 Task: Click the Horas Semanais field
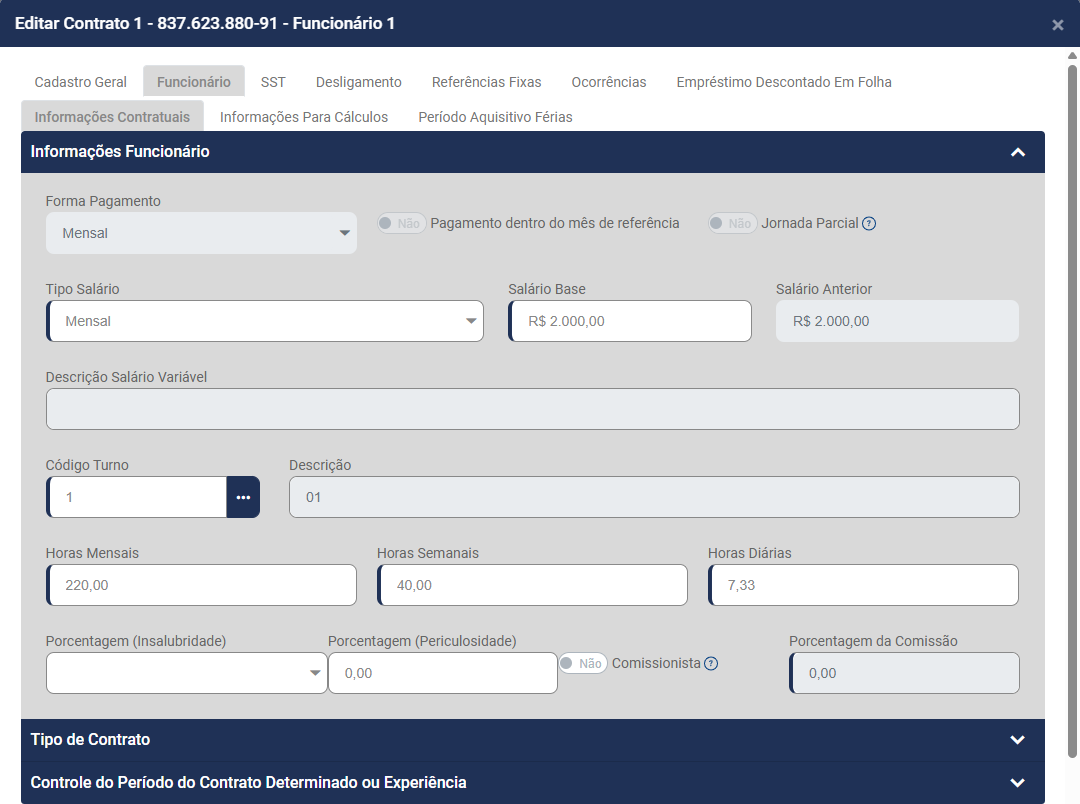(x=532, y=585)
